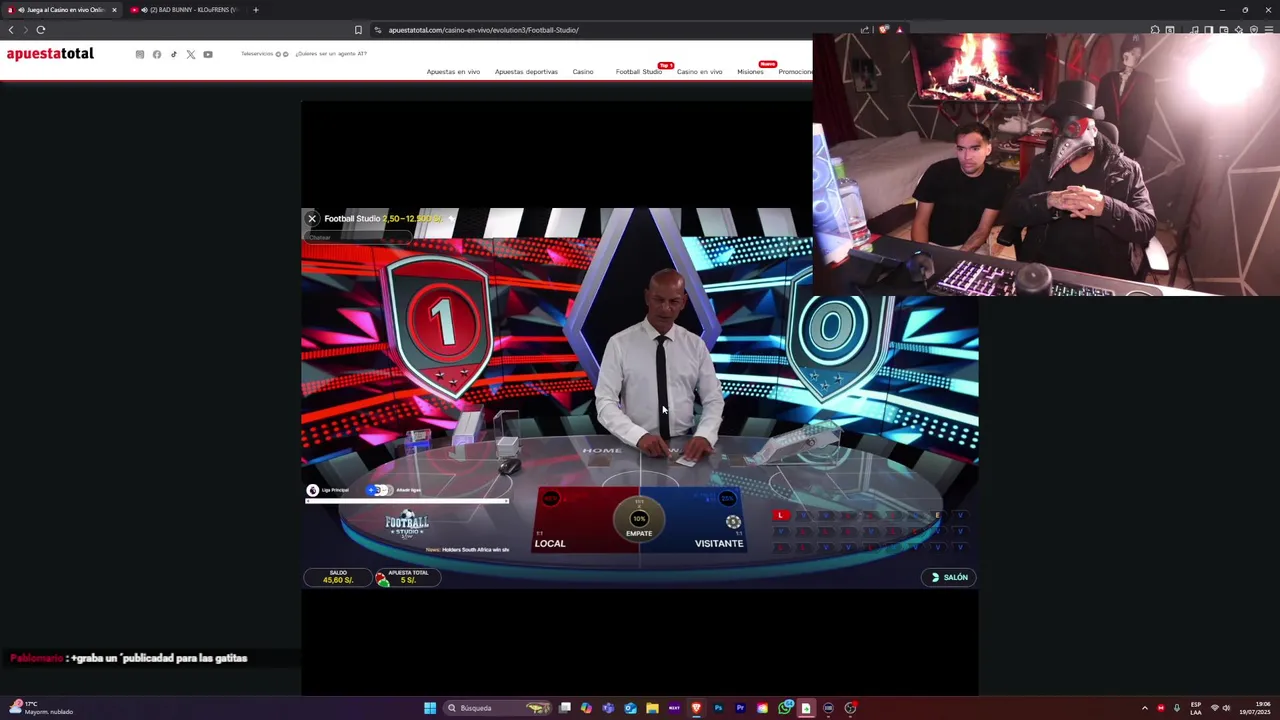Open File Explorer from taskbar
Viewport: 1280px width, 720px height.
tap(652, 708)
